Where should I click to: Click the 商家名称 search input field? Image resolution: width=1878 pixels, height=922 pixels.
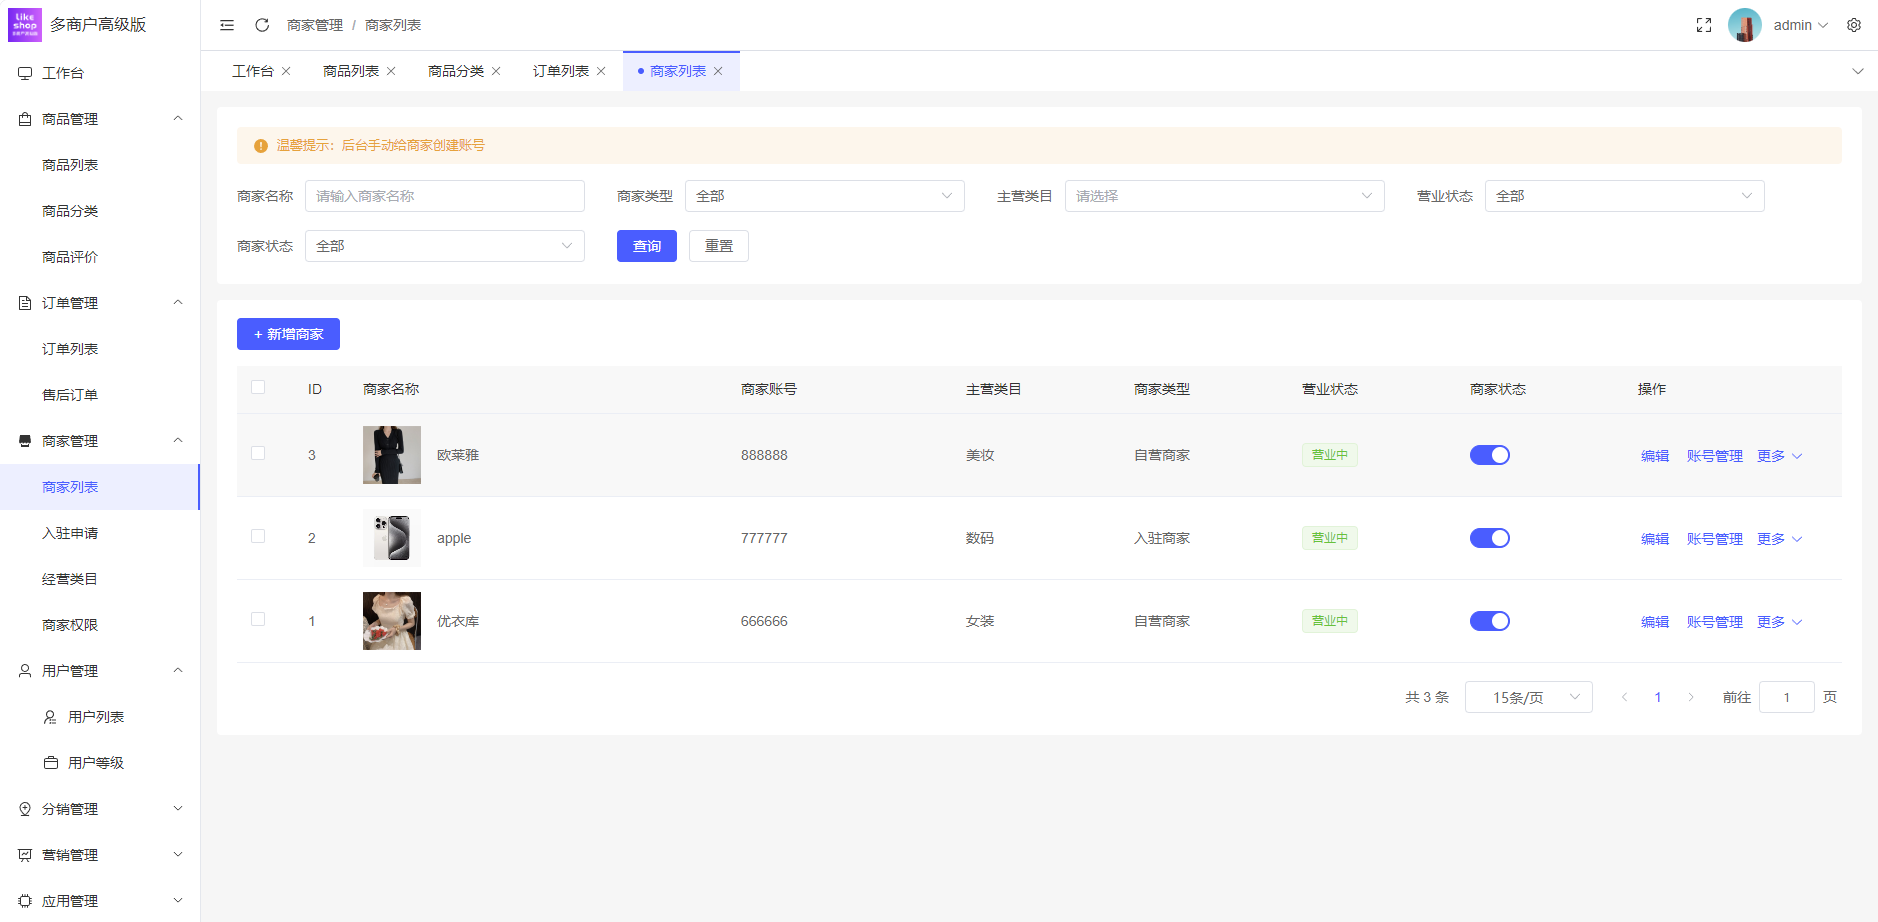click(444, 196)
